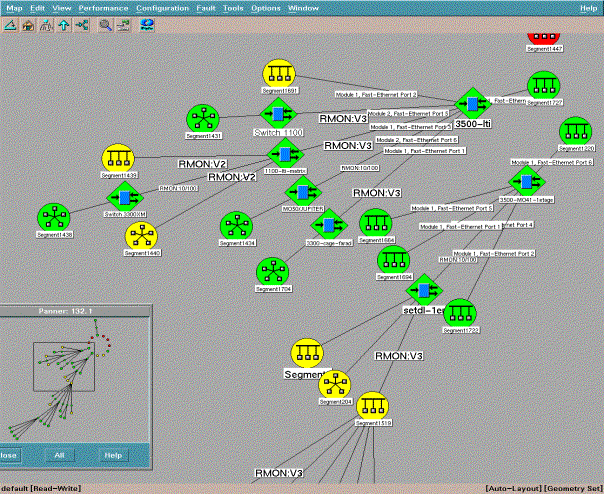Select the 3500-lti switch node
The width and height of the screenshot is (604, 494).
(x=473, y=104)
